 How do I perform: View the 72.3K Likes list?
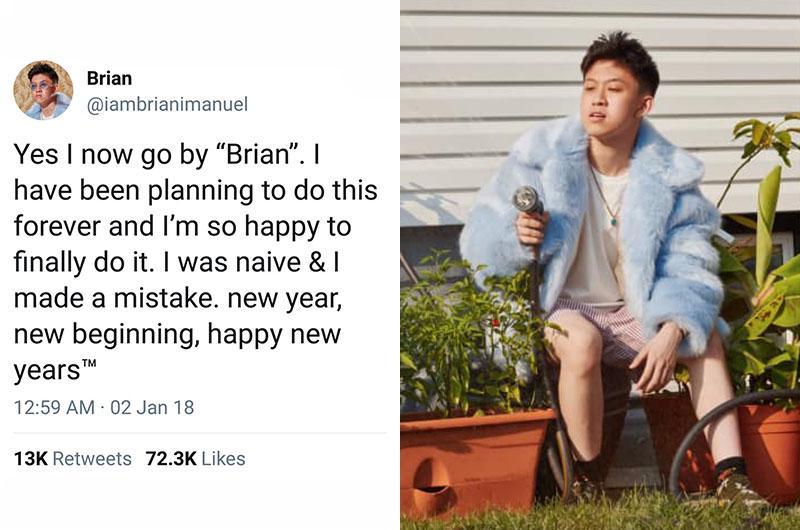click(x=195, y=459)
